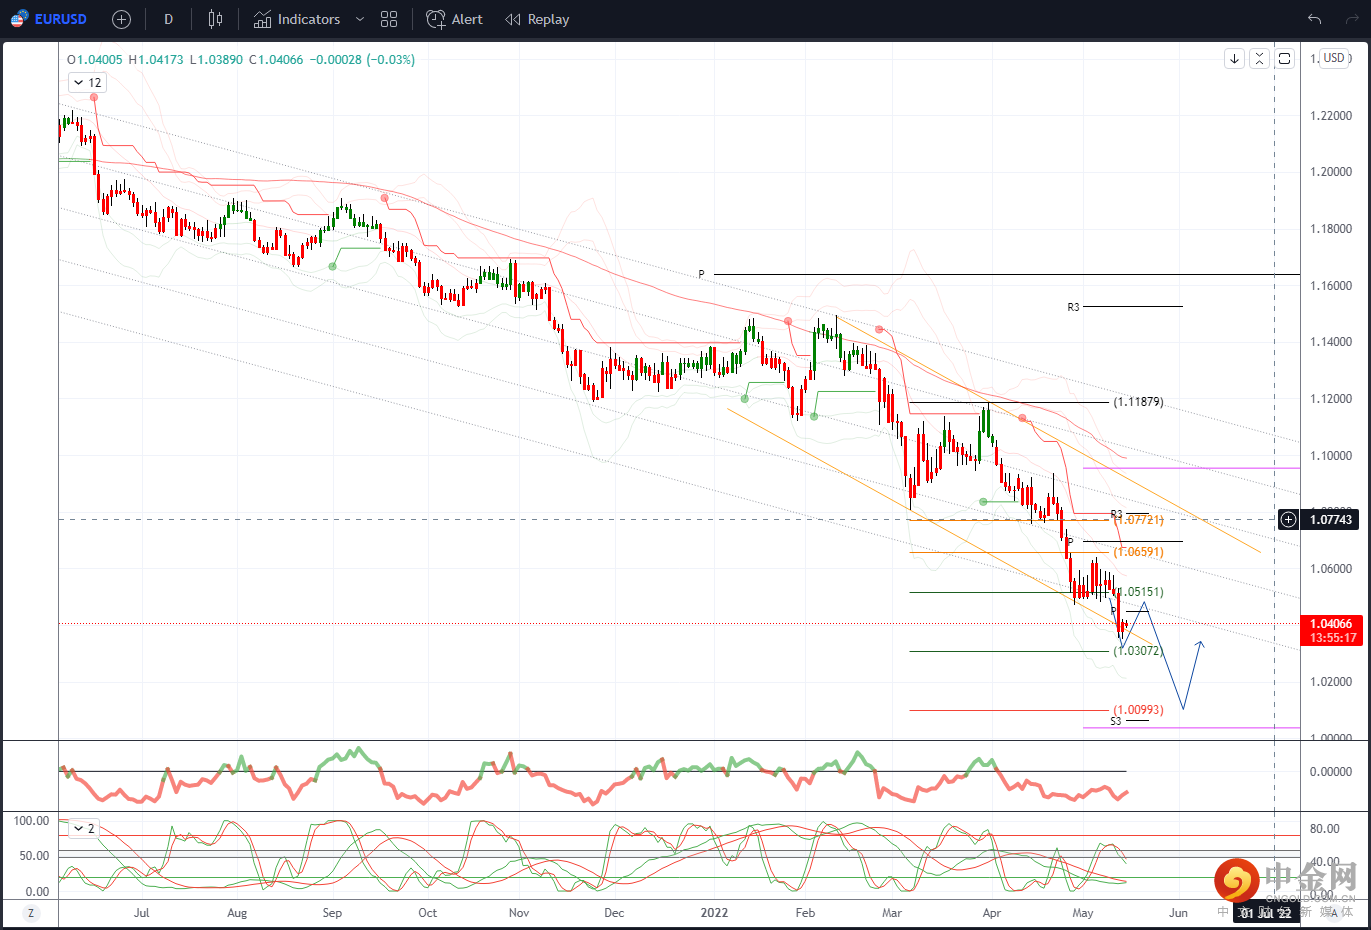Click the red 1.04066 current price label
1371x930 pixels.
pyautogui.click(x=1331, y=630)
